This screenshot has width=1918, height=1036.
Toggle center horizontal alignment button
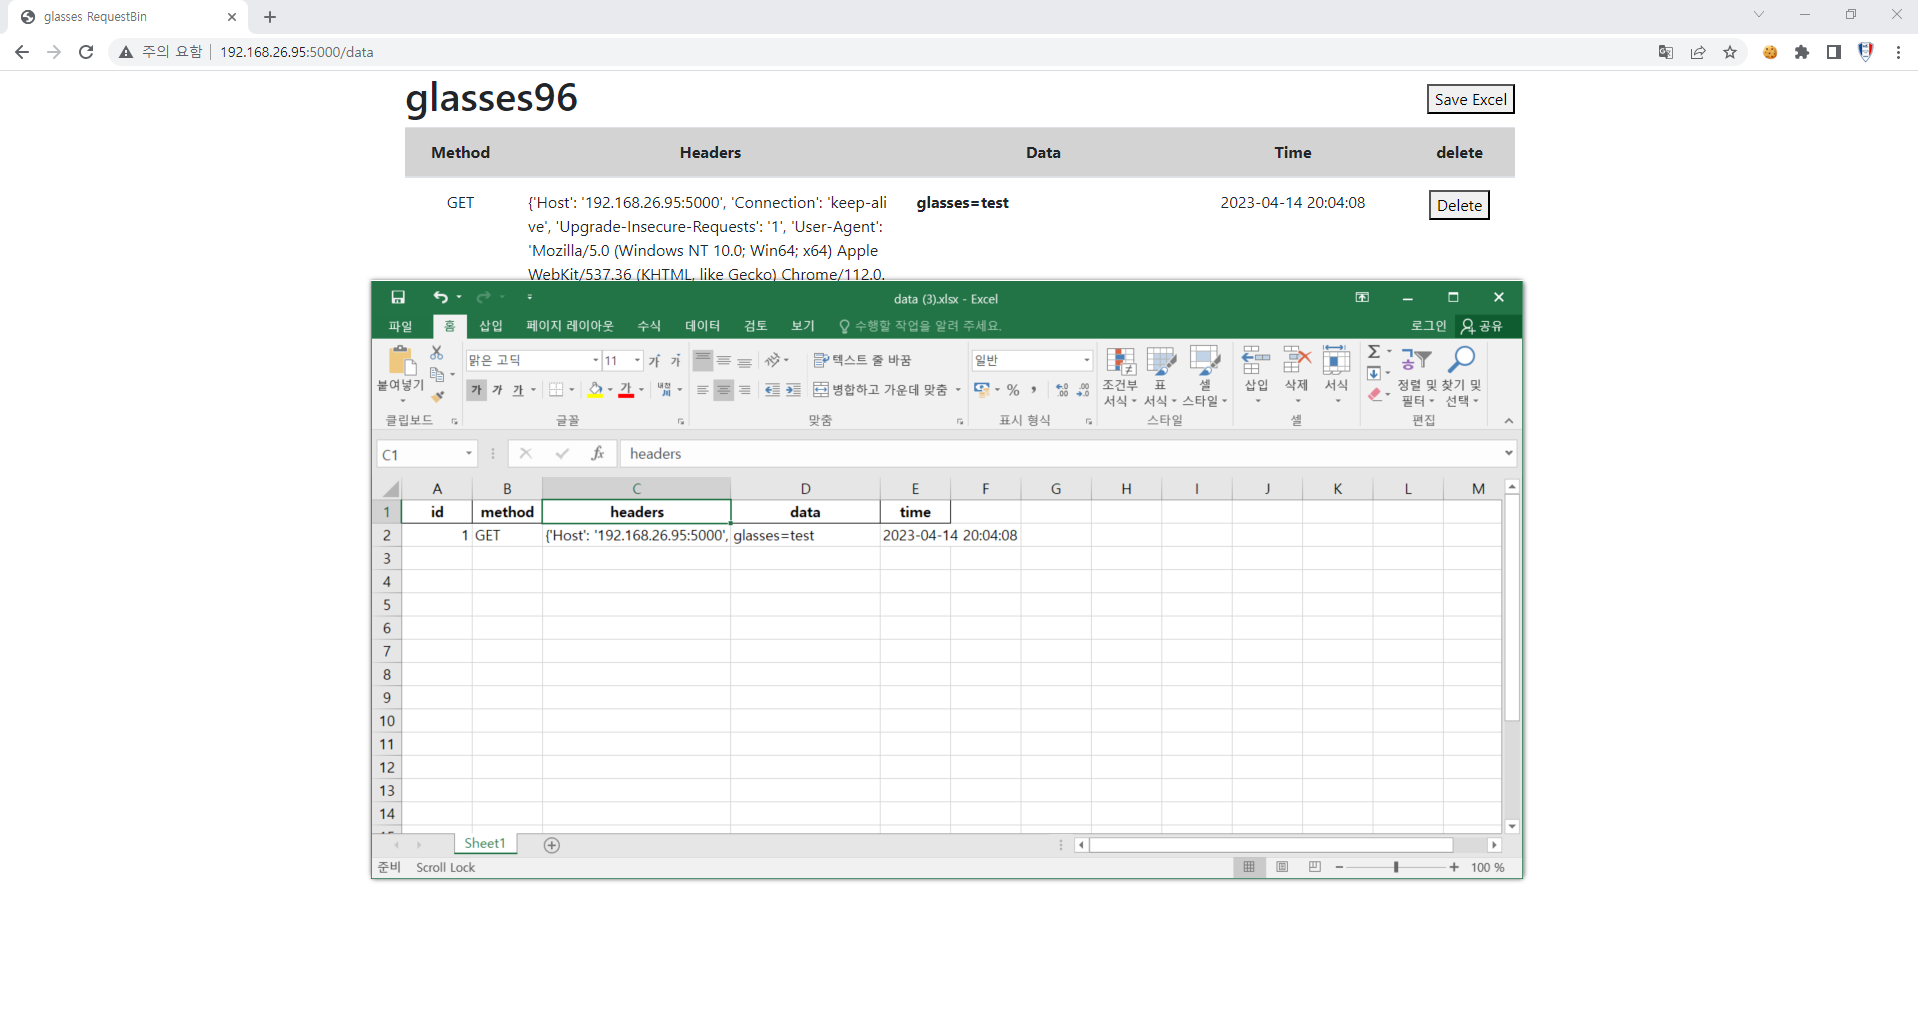pos(723,390)
